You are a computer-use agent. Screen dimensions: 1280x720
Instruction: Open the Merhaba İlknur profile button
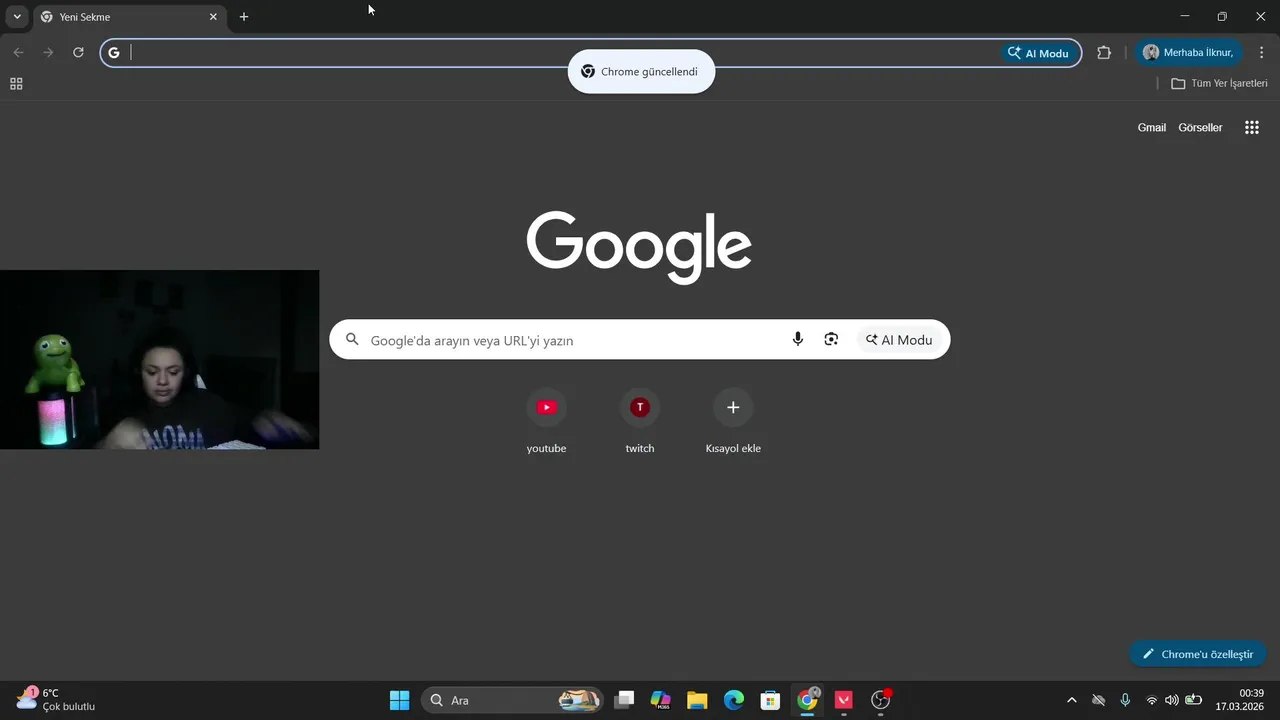1188,53
